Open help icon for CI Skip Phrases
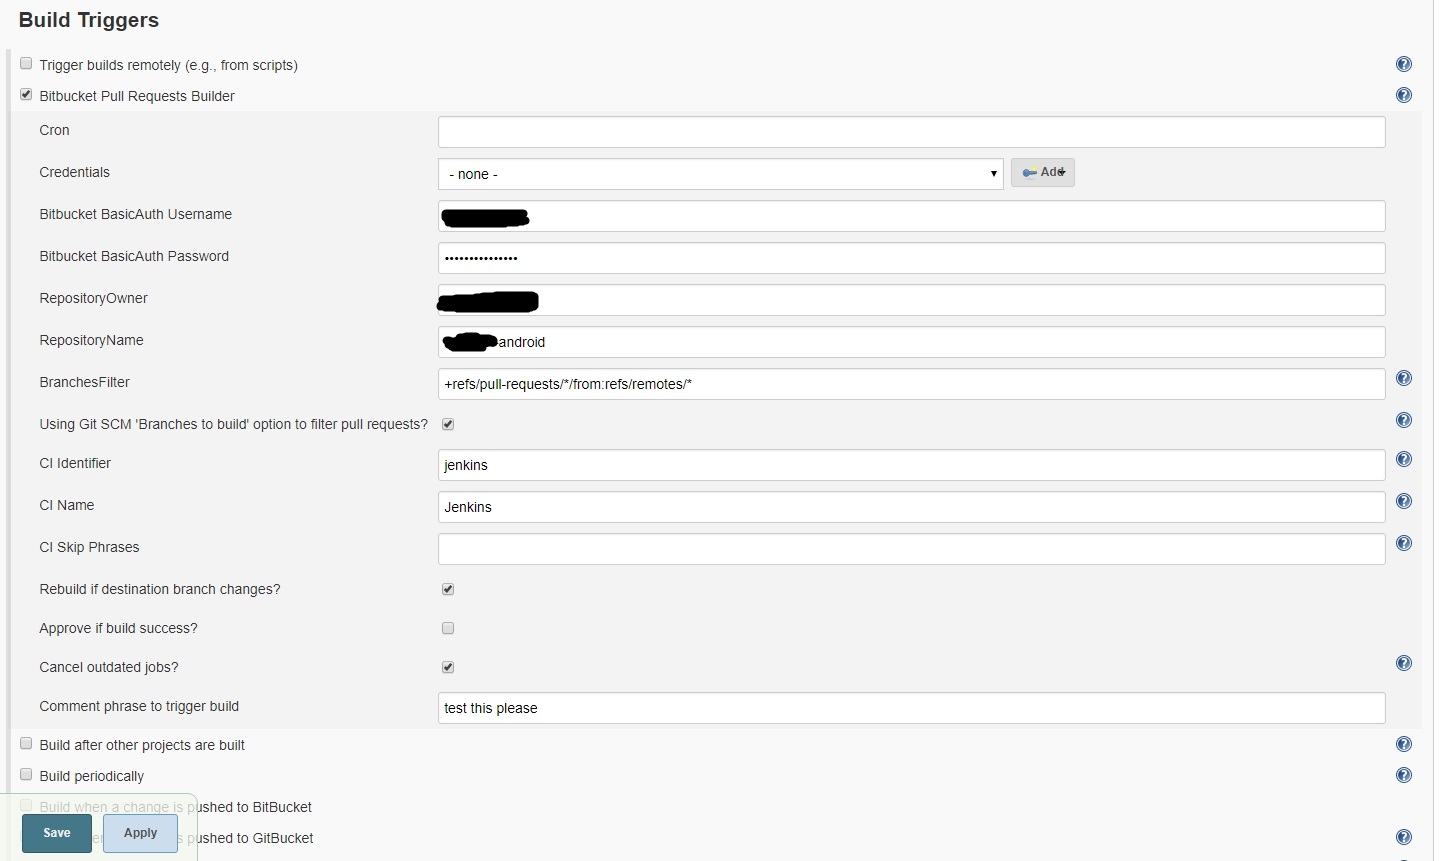 [1403, 544]
